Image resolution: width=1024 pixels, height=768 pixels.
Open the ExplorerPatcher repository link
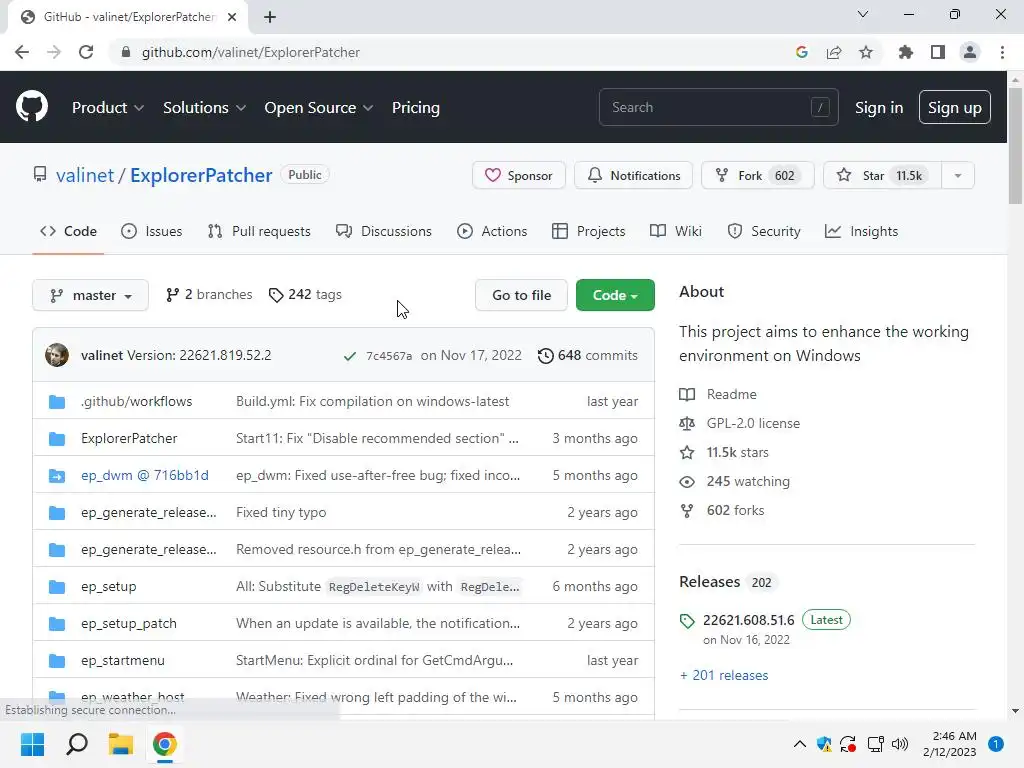[201, 175]
